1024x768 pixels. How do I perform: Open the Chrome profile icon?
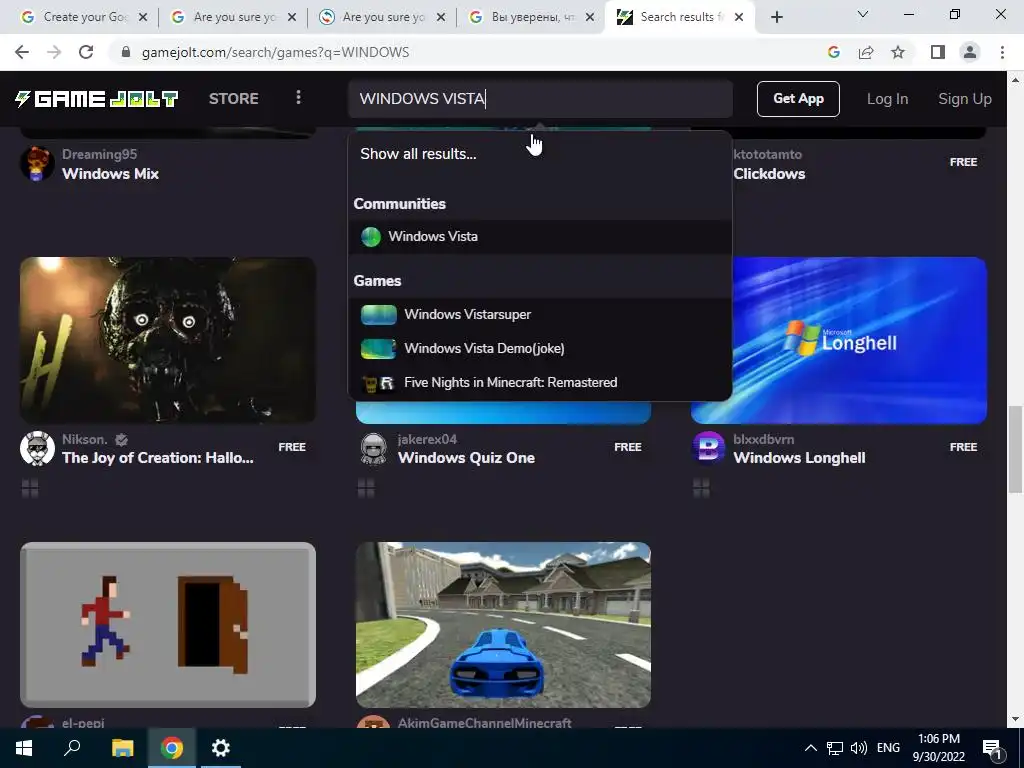pos(970,52)
